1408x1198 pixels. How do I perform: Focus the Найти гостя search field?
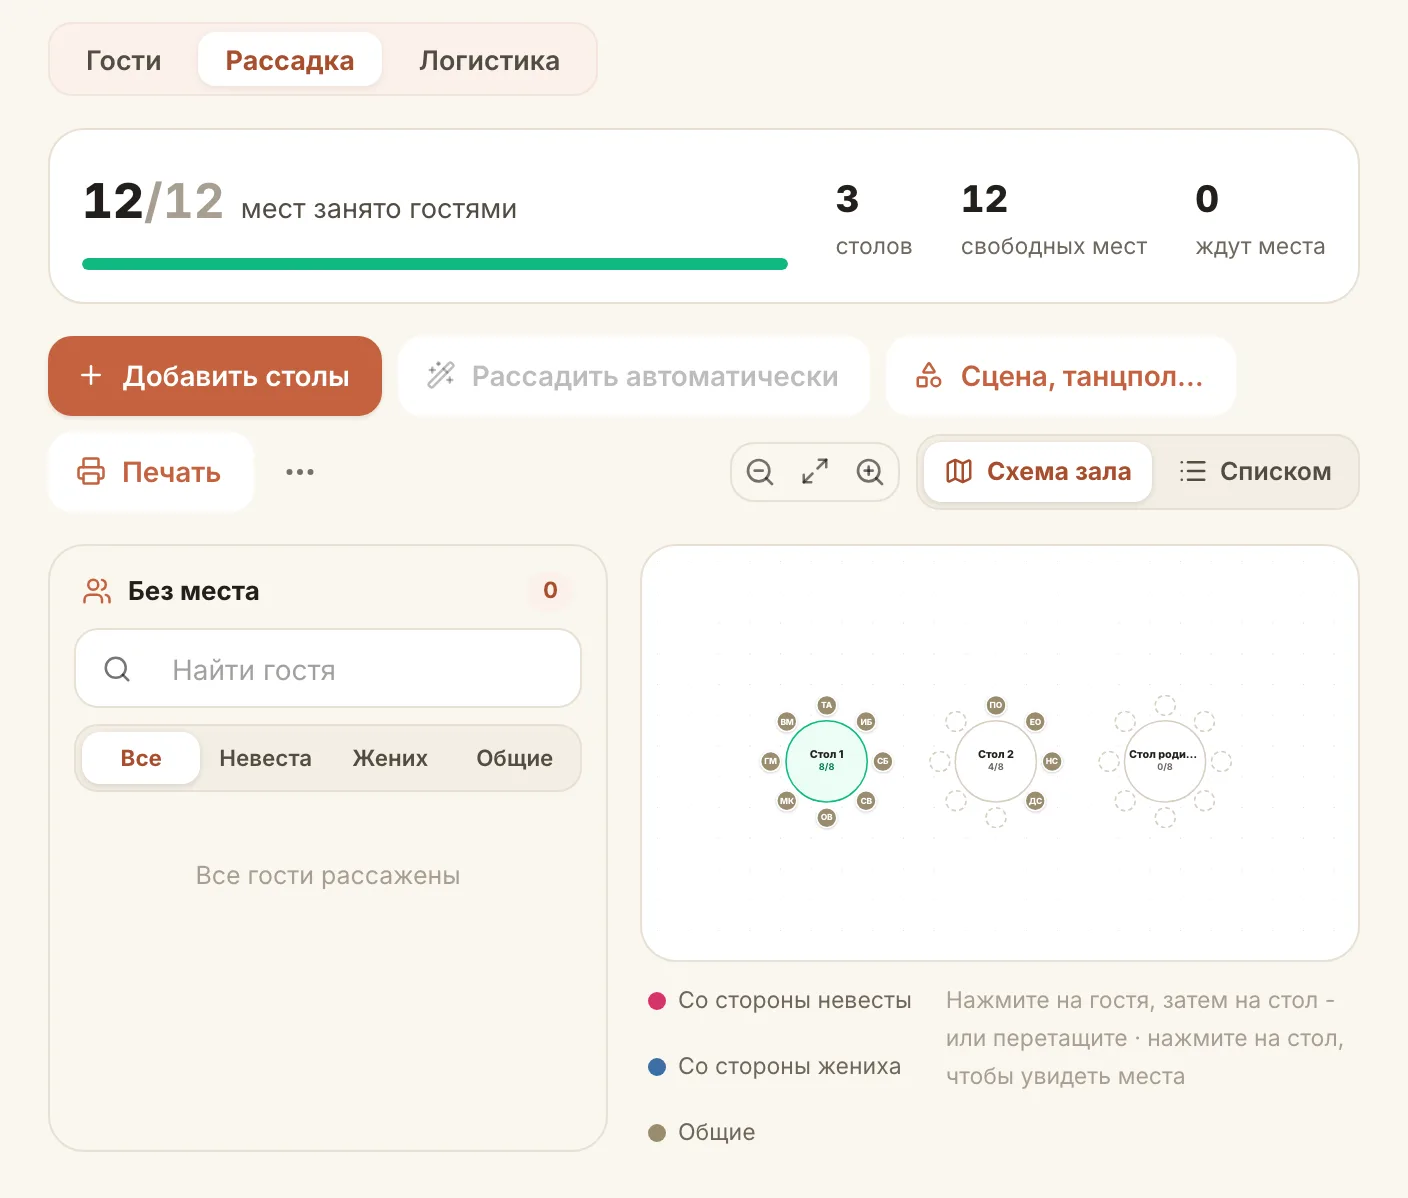328,668
